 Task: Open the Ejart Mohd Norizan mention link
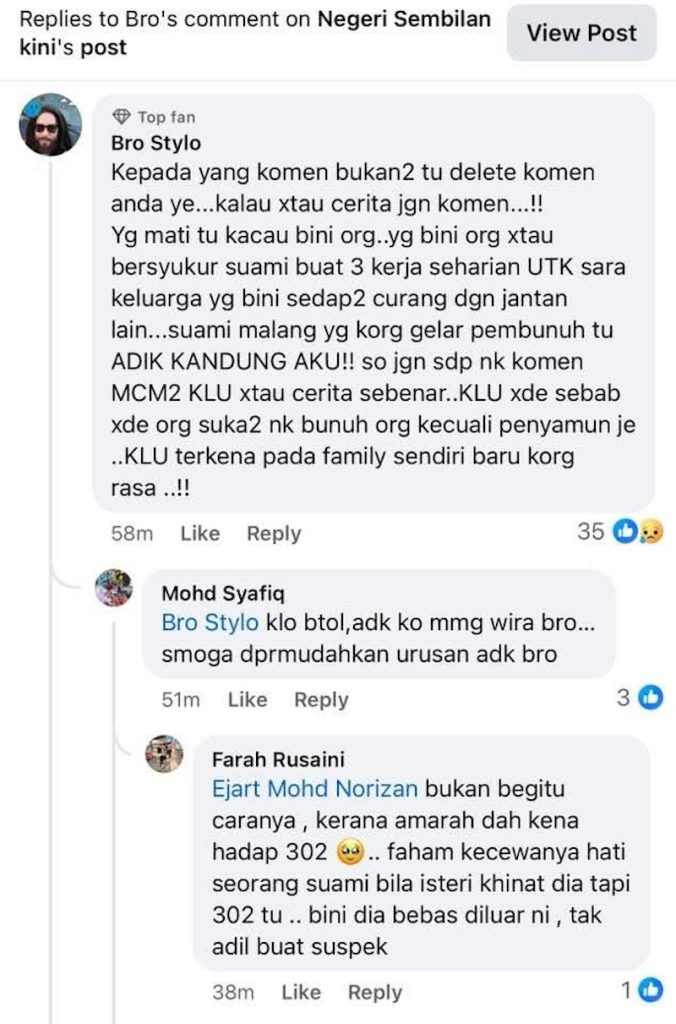tap(315, 788)
